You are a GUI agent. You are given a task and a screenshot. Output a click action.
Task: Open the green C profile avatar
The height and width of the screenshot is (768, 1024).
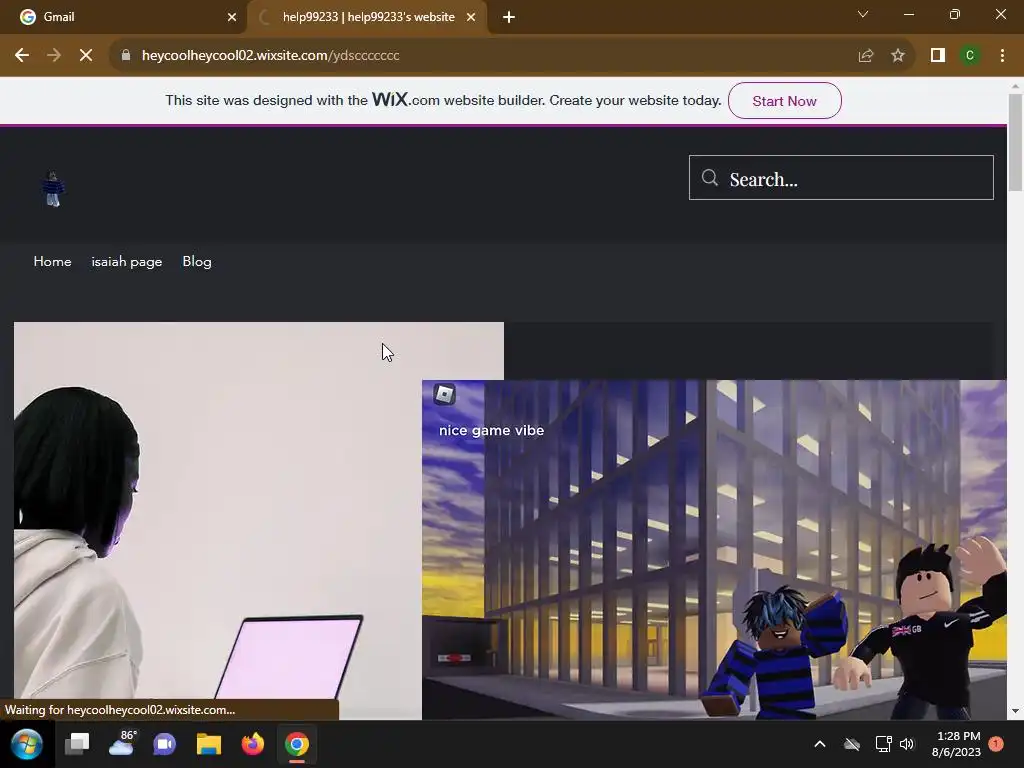970,56
